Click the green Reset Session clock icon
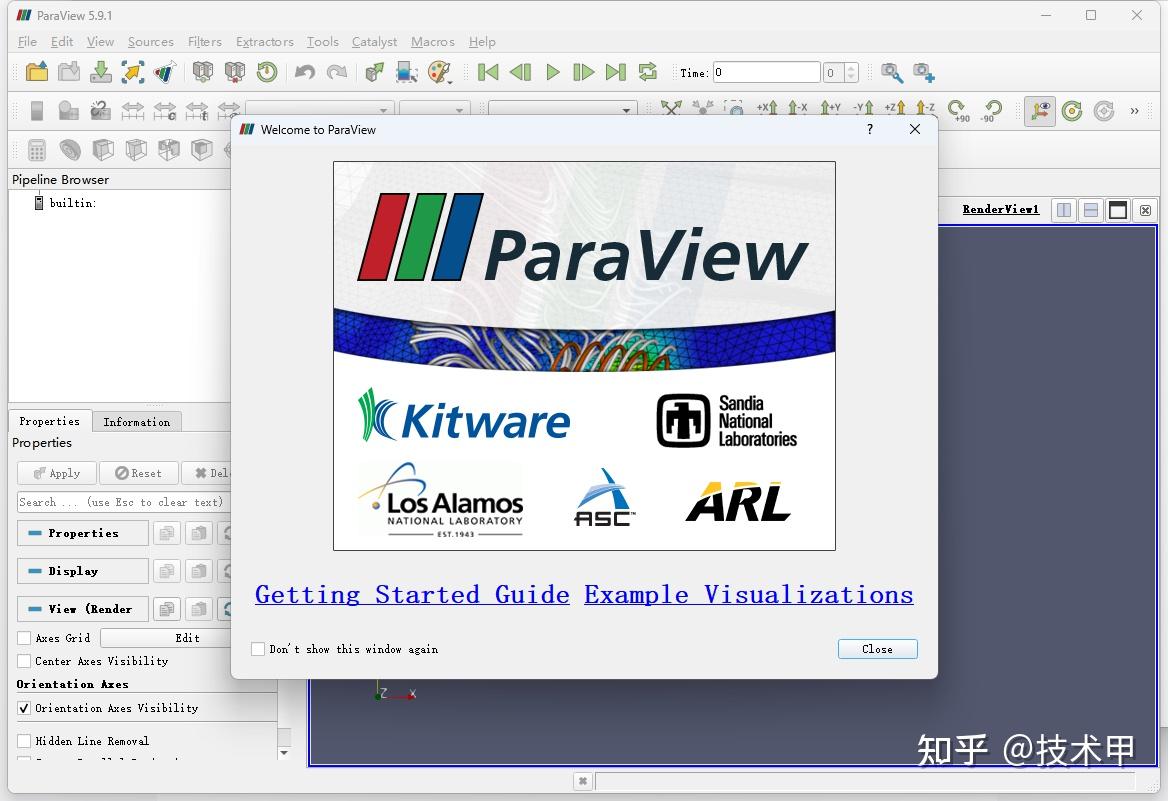 (267, 72)
